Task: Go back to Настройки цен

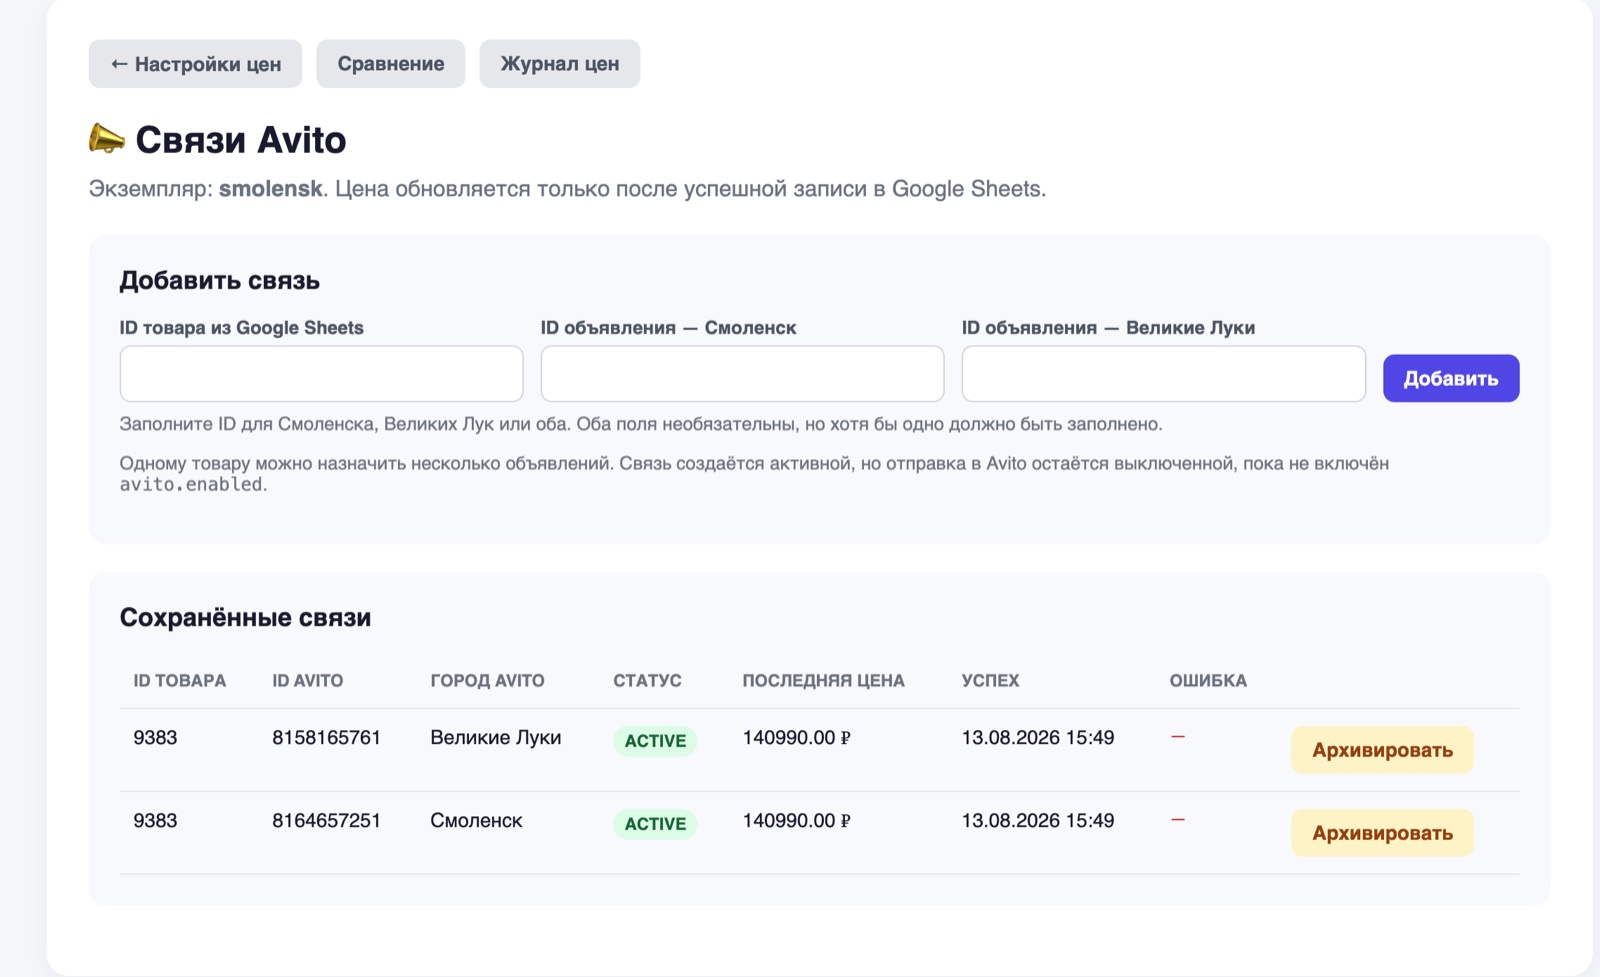Action: click(195, 64)
